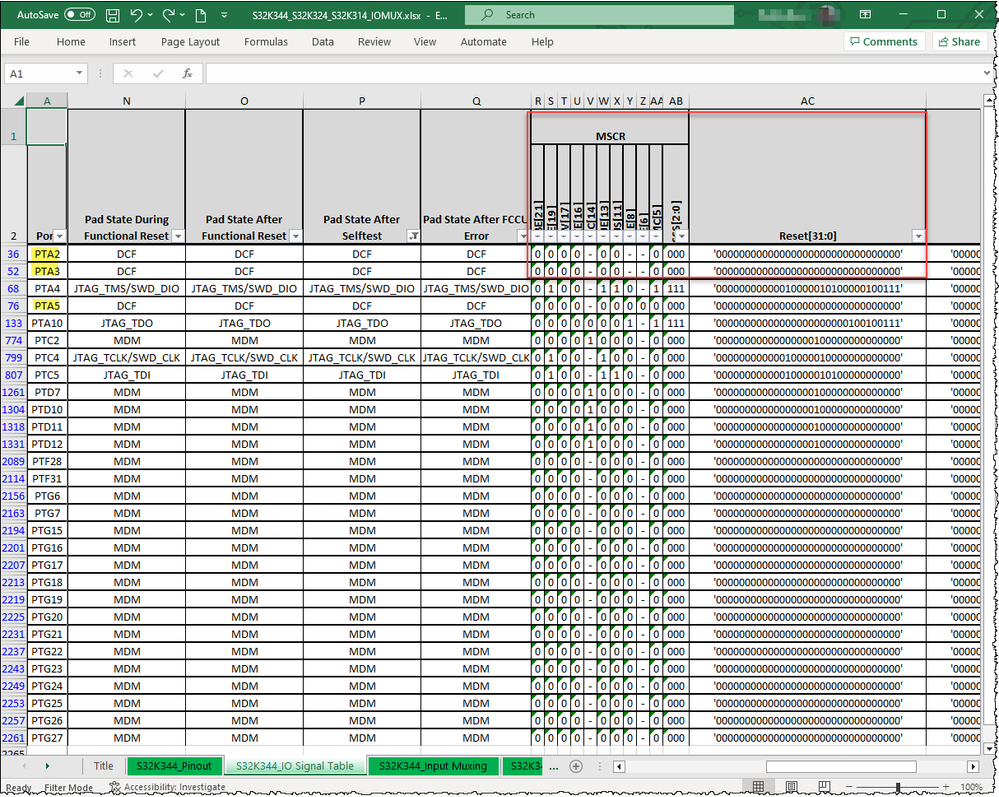The width and height of the screenshot is (999, 797).
Task: Toggle the AutoSave switch
Action: click(x=79, y=15)
